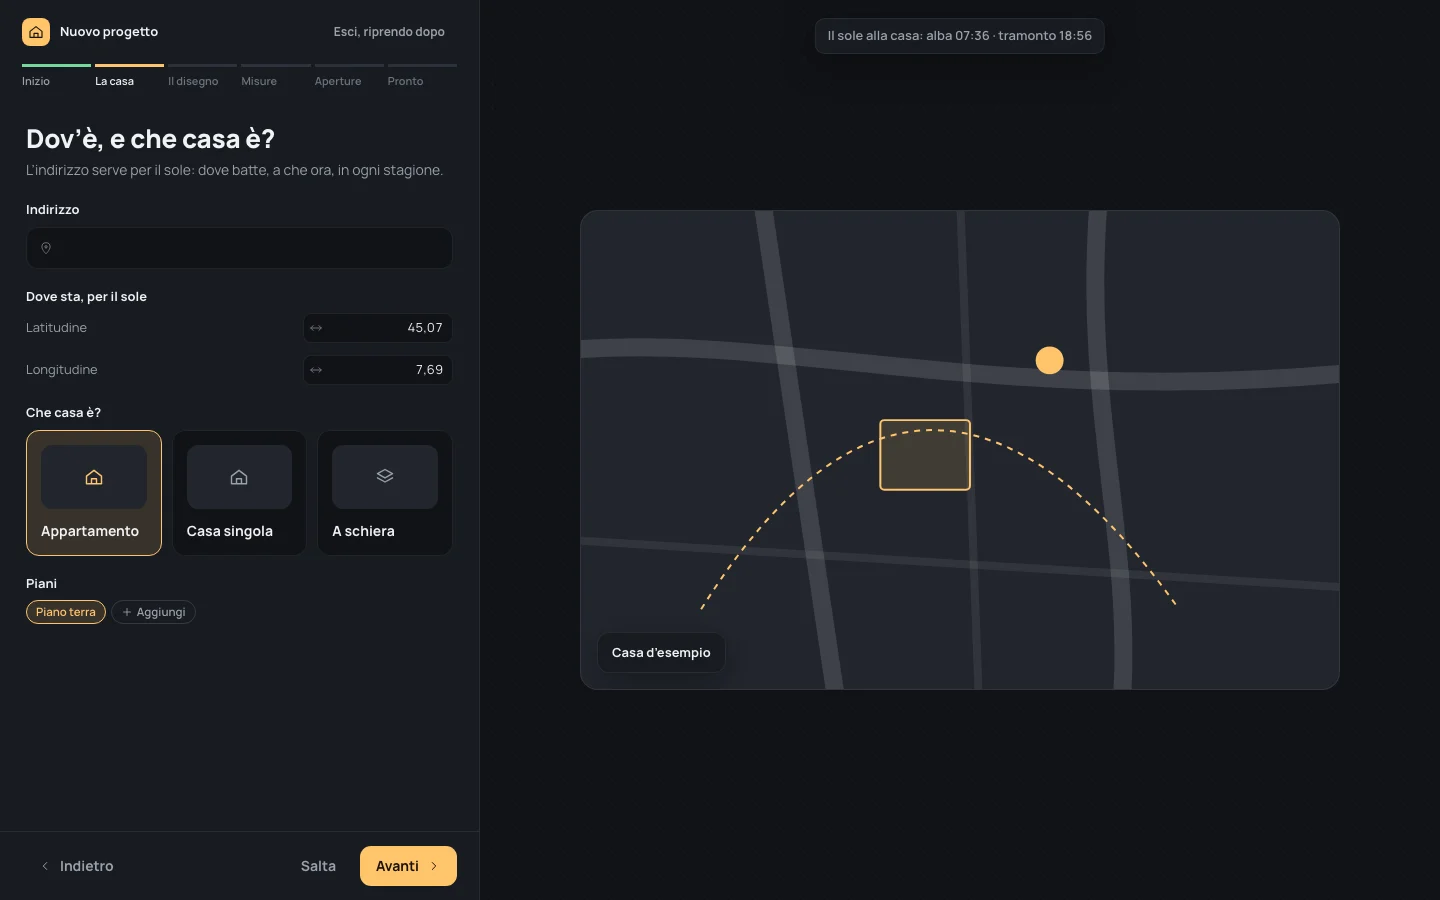
Task: Click the orange house logo icon
Action: [36, 32]
